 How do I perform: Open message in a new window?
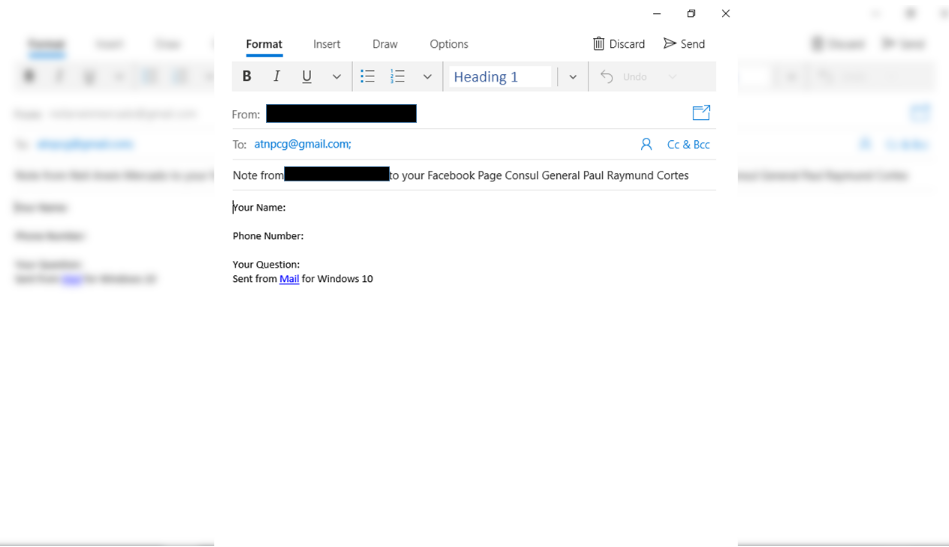pos(701,113)
